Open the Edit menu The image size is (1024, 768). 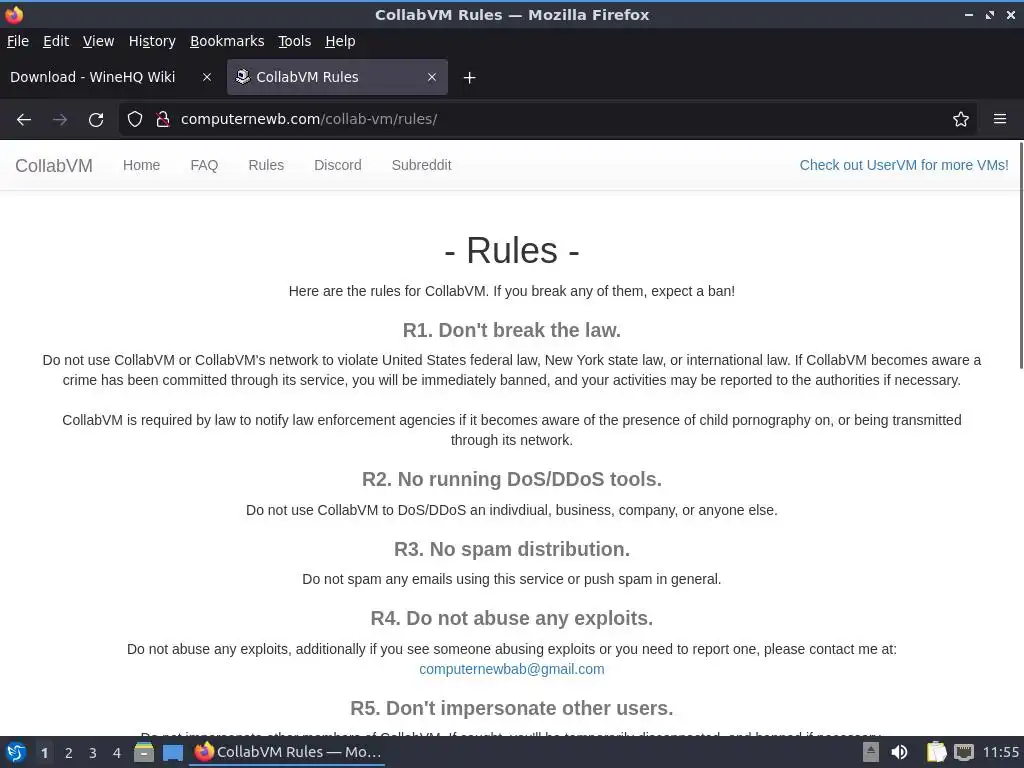pyautogui.click(x=56, y=41)
